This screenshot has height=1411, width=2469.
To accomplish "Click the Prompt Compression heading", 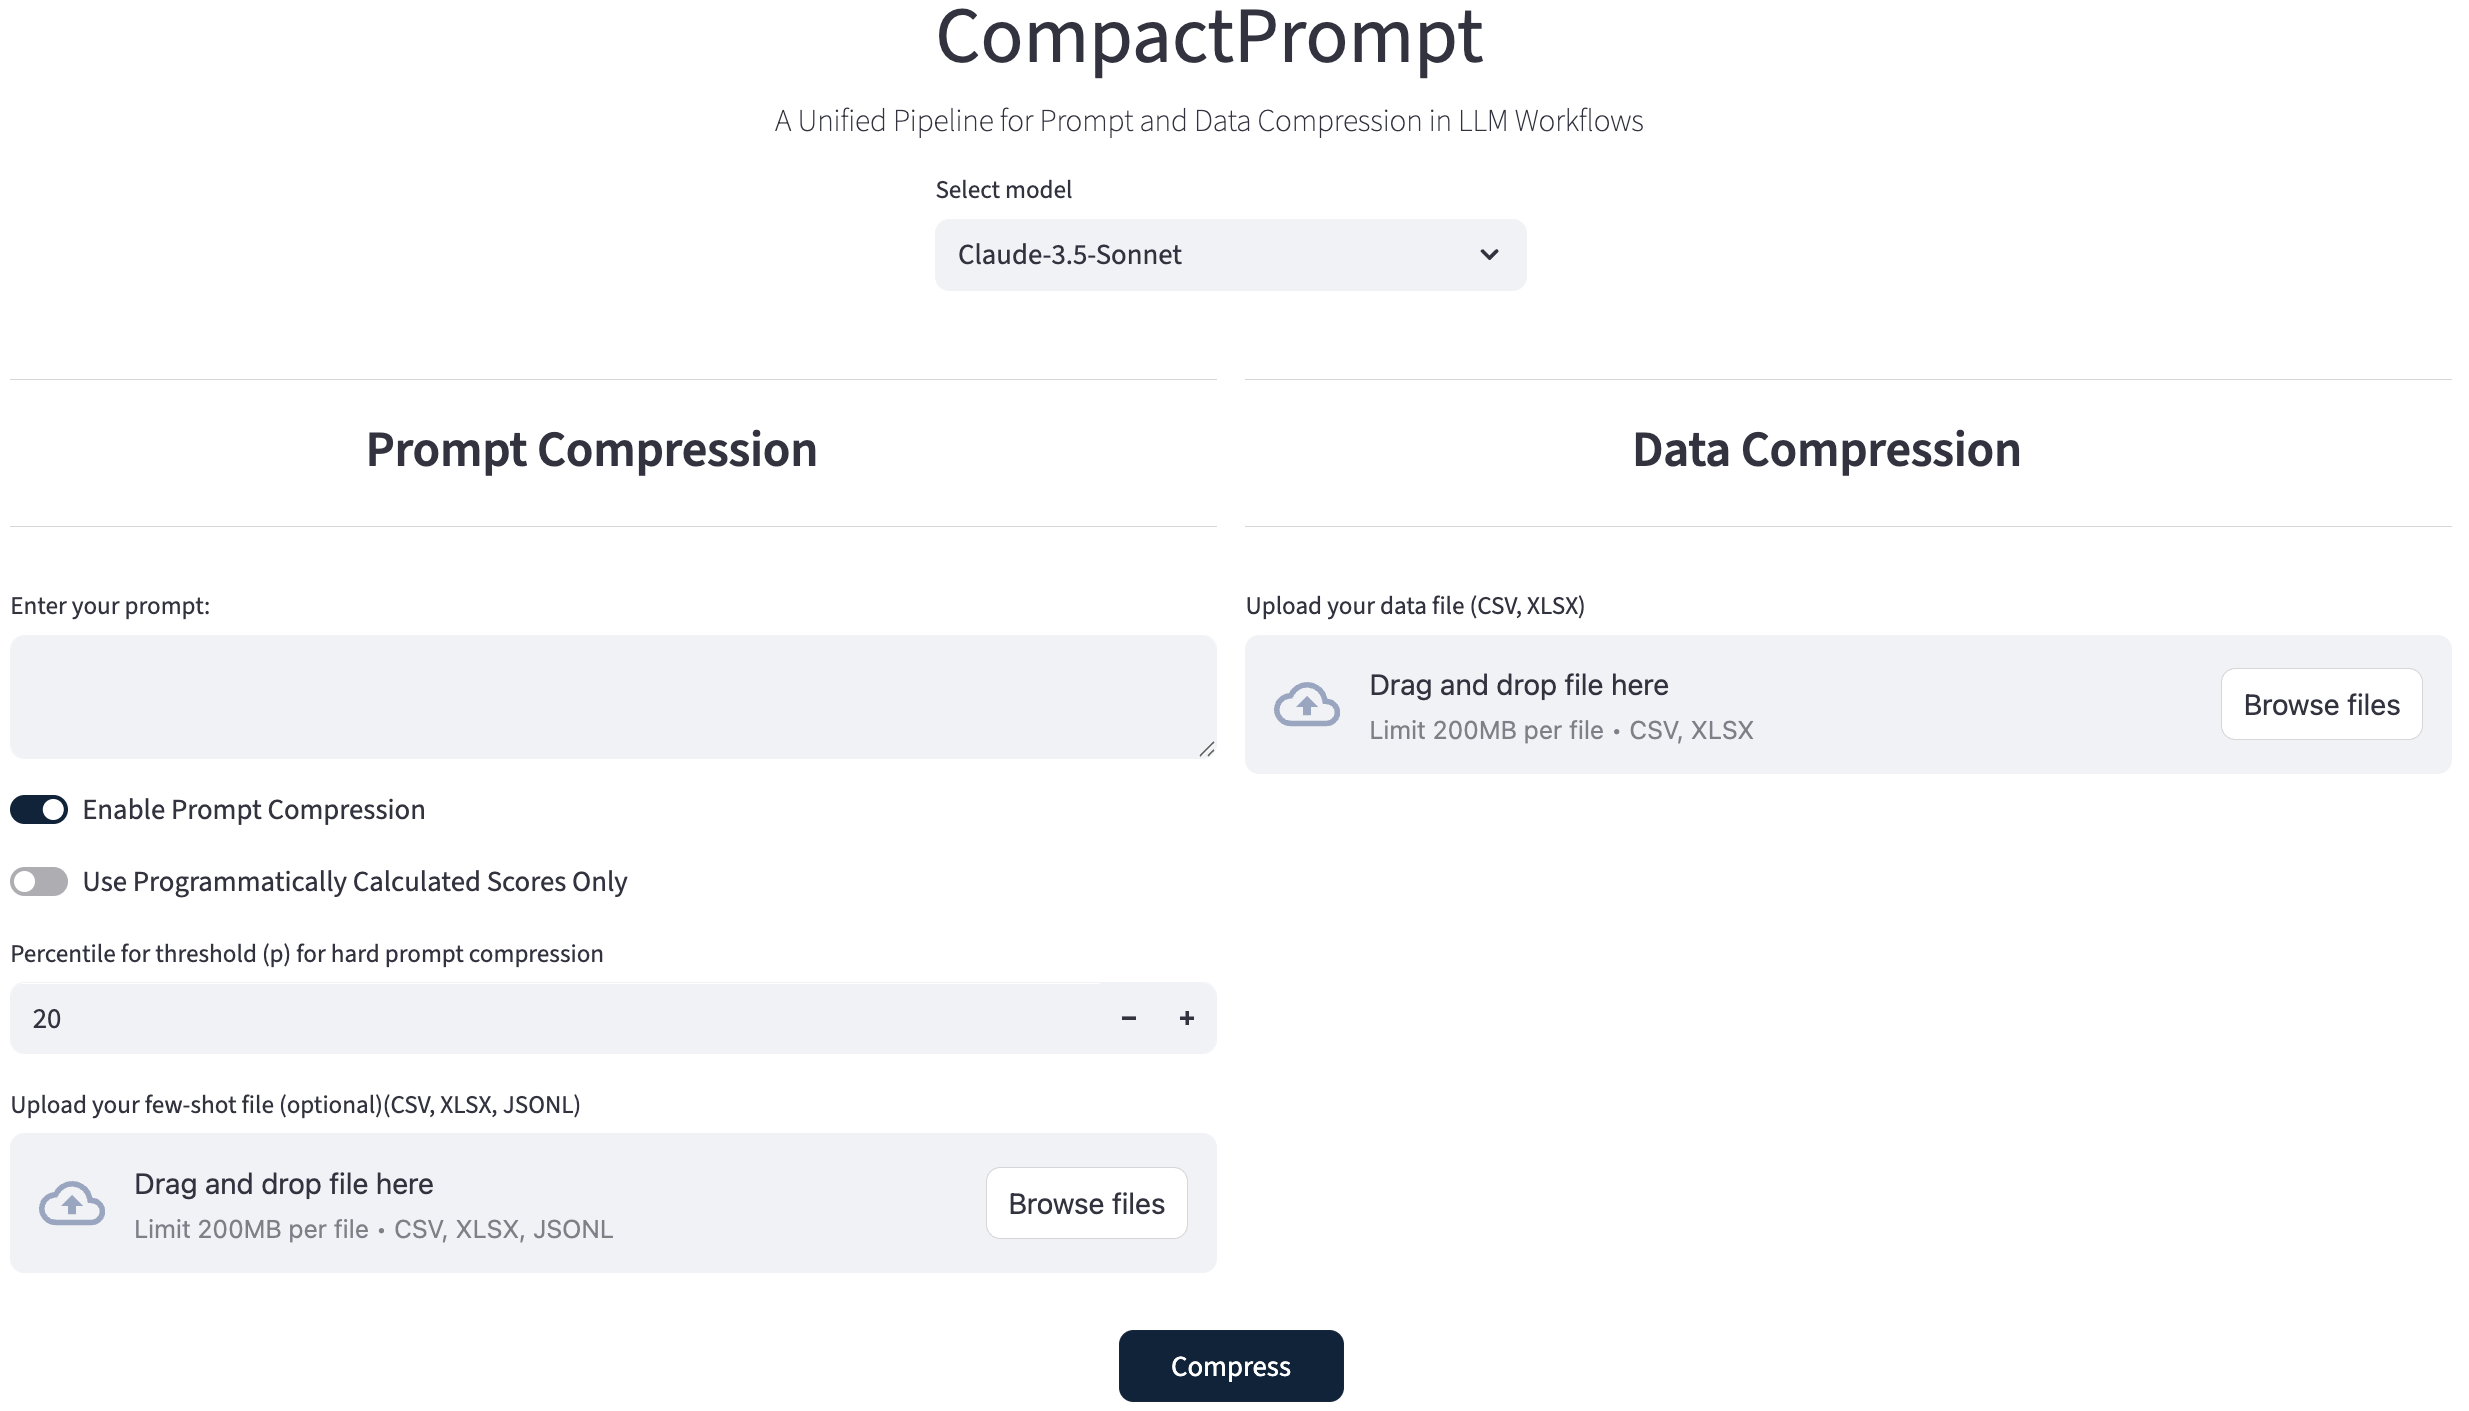I will pyautogui.click(x=591, y=450).
